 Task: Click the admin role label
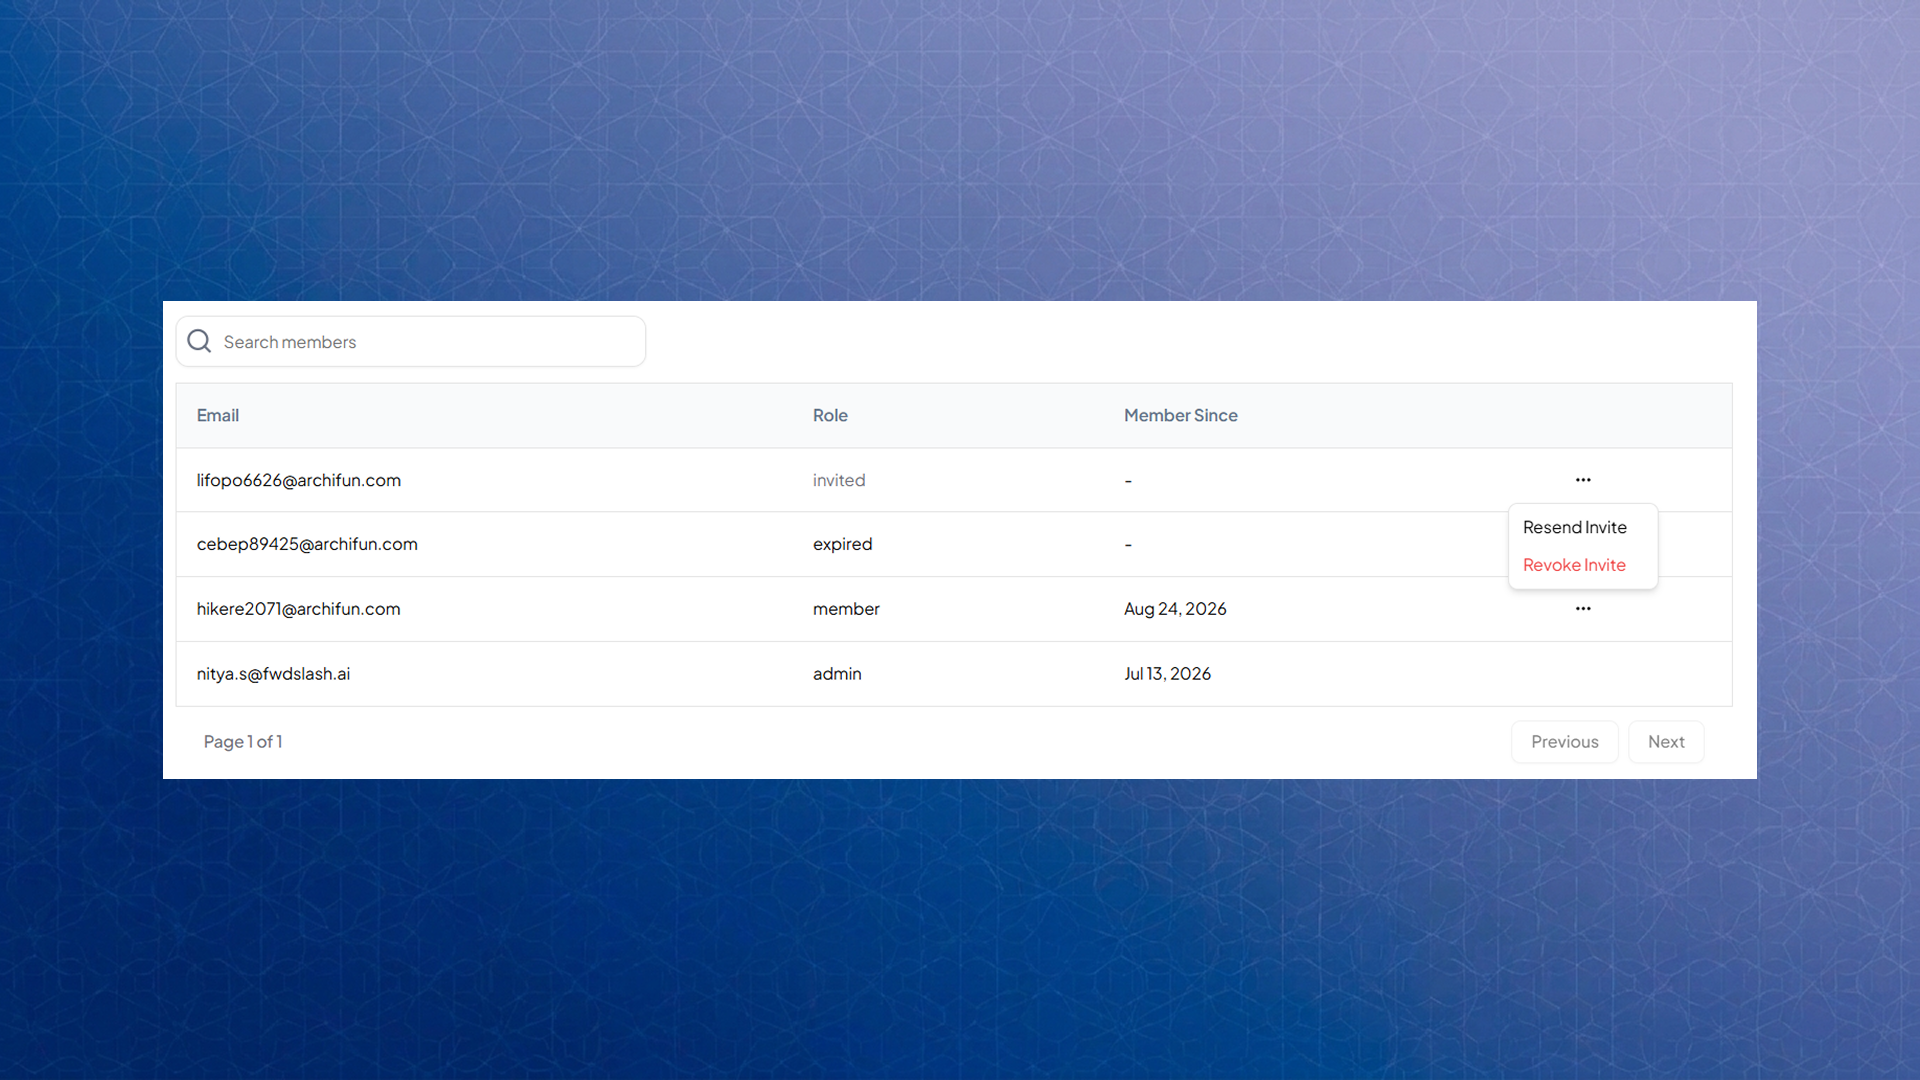coord(837,674)
